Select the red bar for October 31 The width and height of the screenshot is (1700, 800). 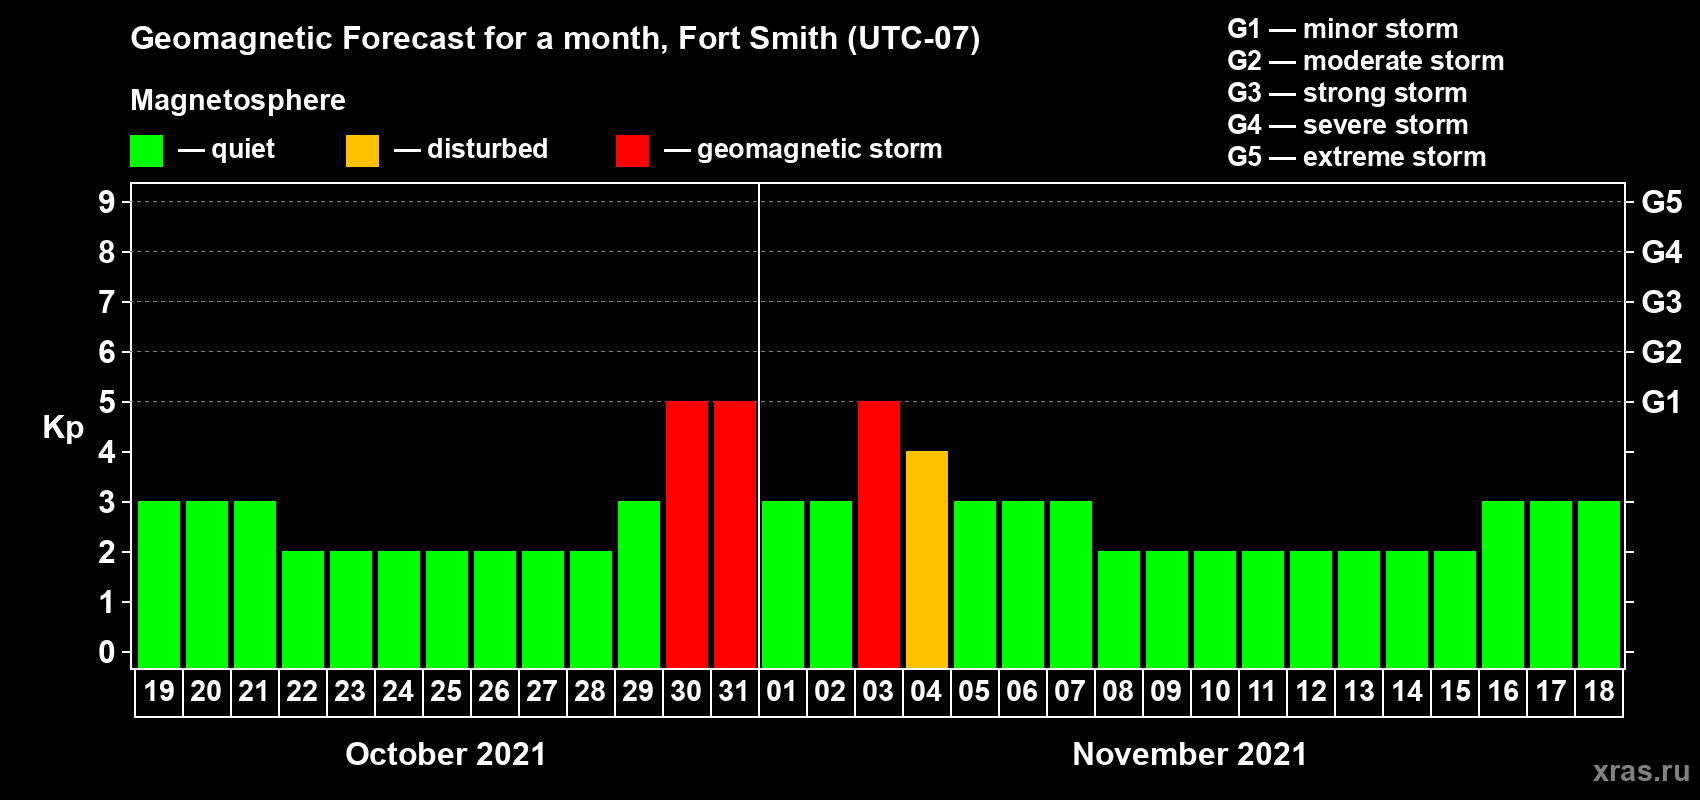pos(735,534)
